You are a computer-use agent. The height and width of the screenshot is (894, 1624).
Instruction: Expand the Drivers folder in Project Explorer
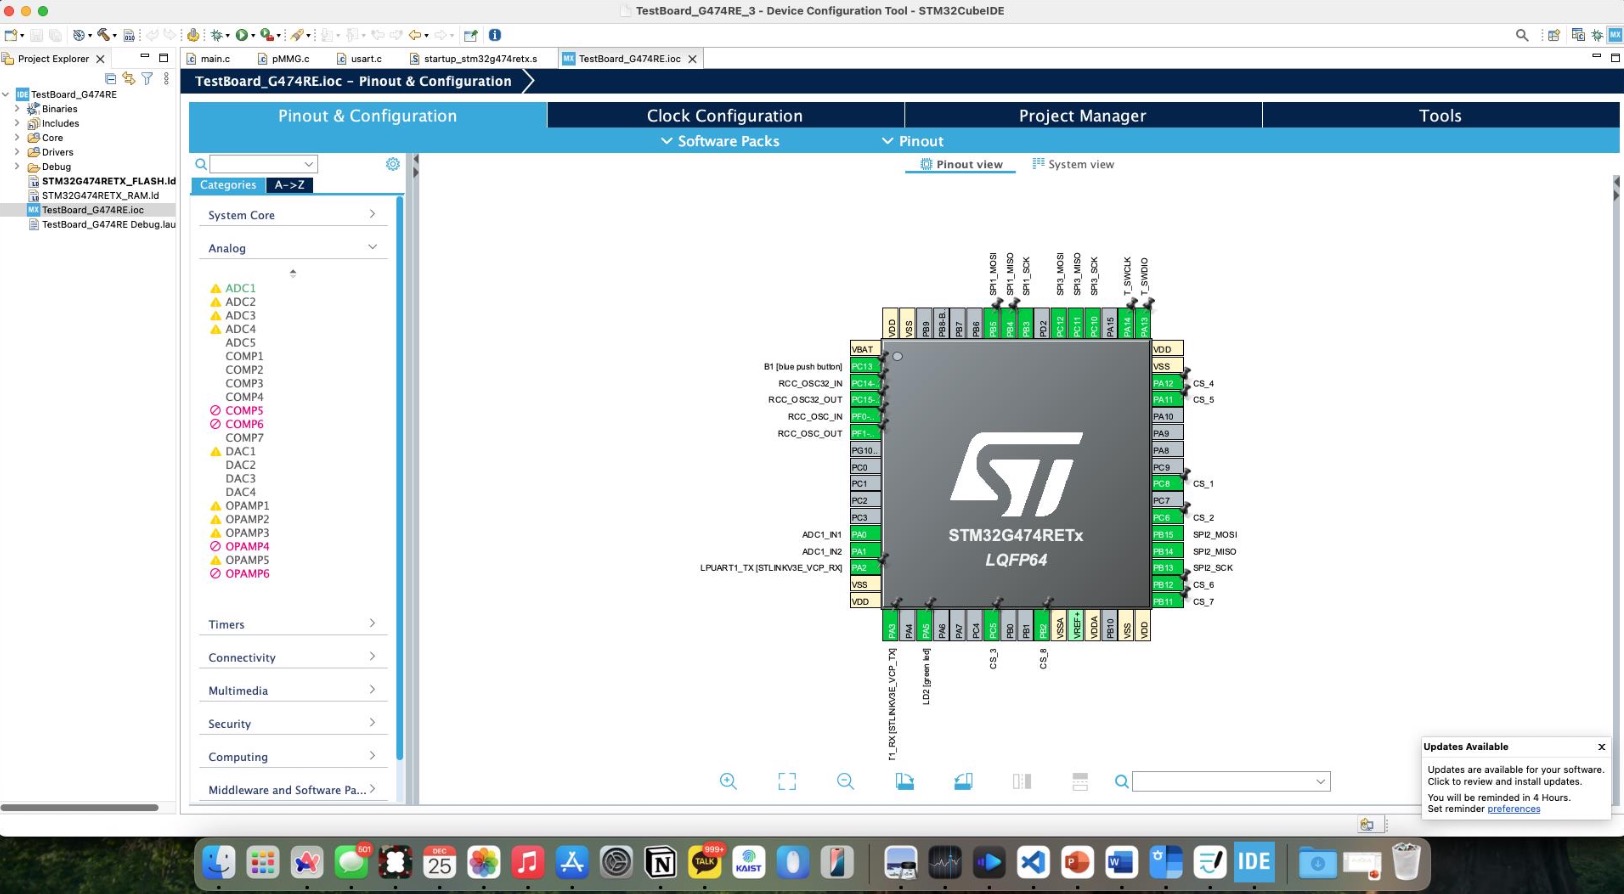click(17, 152)
